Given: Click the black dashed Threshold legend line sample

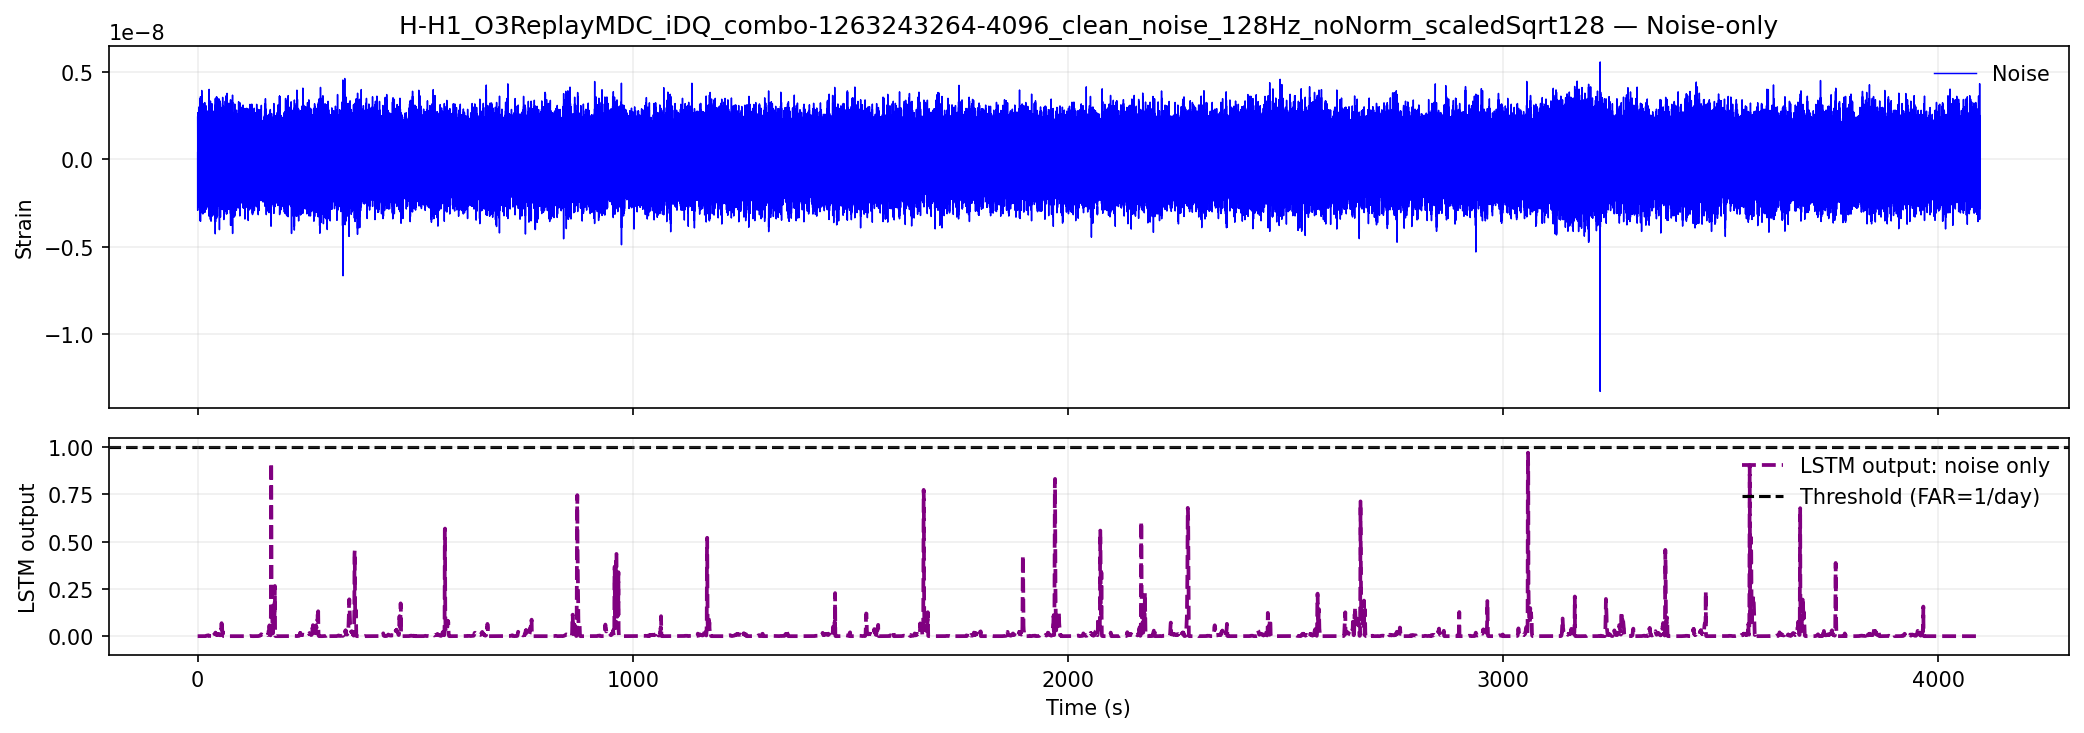Looking at the screenshot, I should (x=1763, y=497).
